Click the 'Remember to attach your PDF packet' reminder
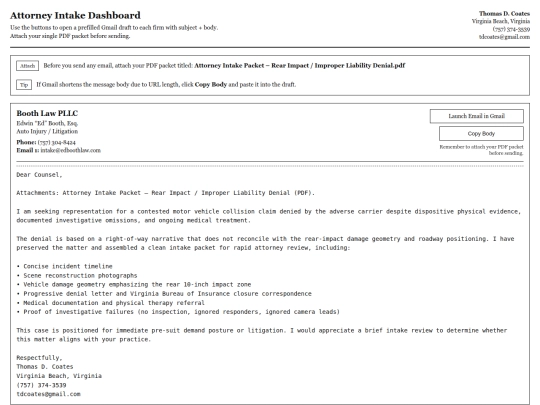The image size is (540, 405). (x=481, y=150)
